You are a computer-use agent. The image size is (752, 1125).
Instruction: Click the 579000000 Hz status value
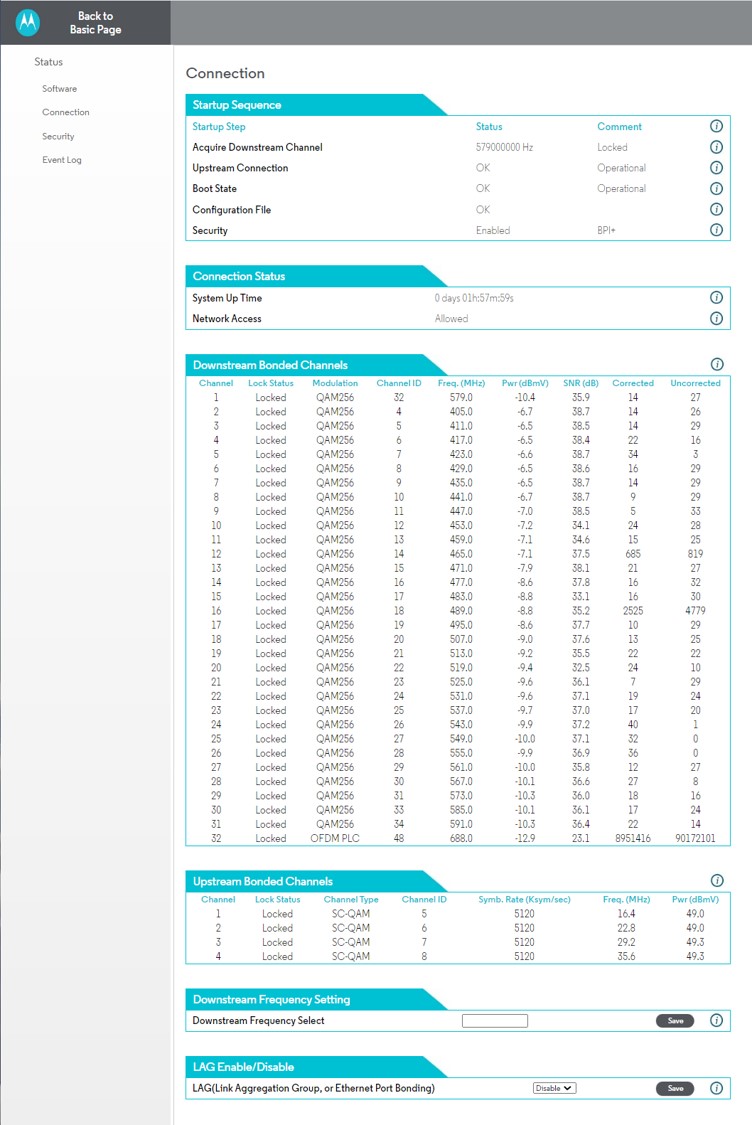coord(504,147)
